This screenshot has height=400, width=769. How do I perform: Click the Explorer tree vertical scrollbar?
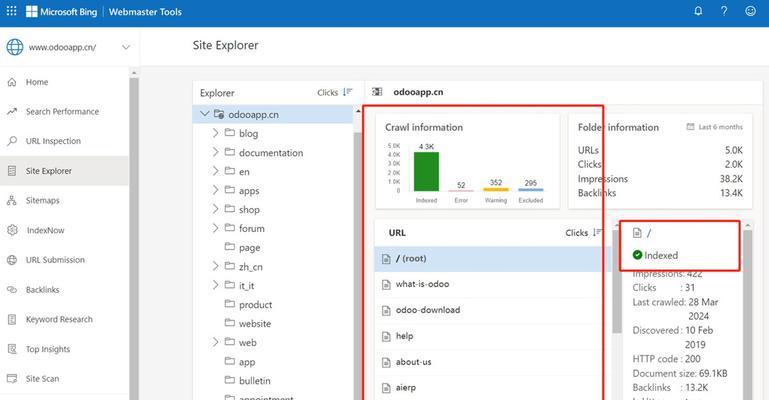point(358,265)
